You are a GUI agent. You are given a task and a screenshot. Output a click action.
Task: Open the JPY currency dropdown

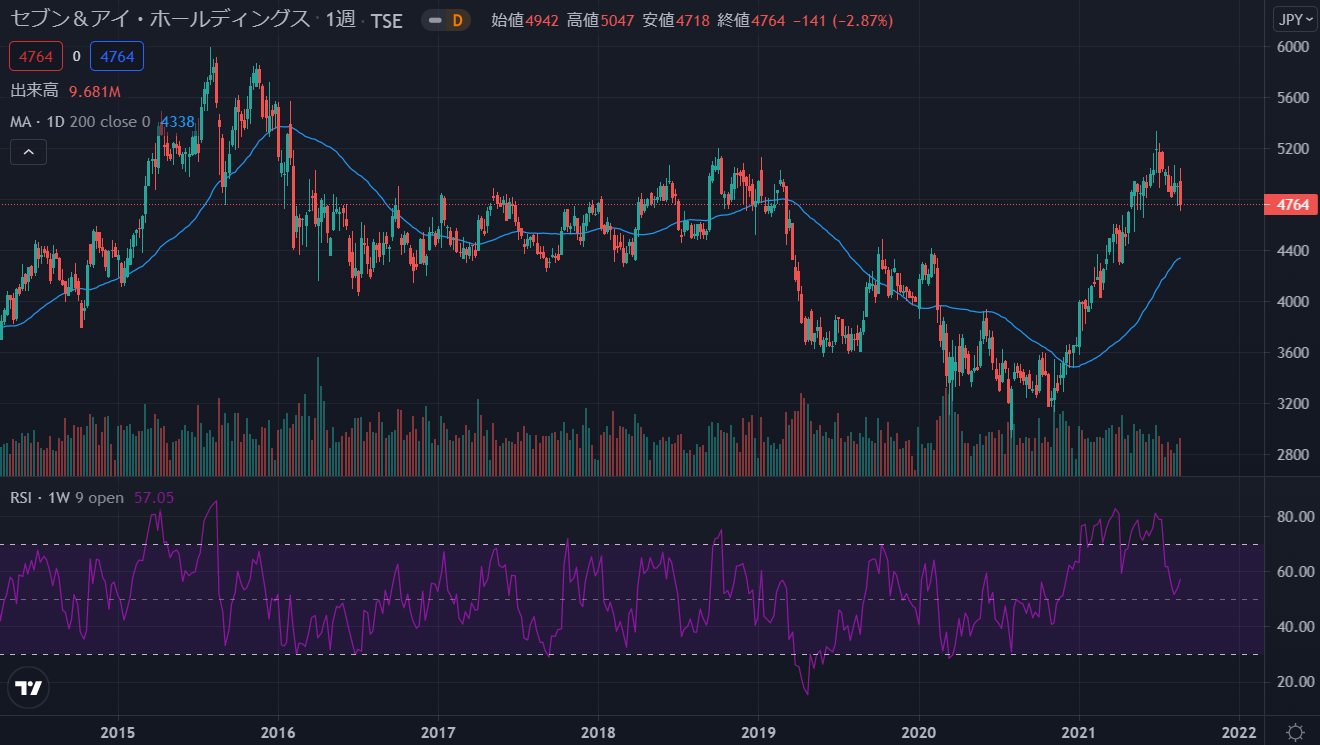[x=1294, y=19]
